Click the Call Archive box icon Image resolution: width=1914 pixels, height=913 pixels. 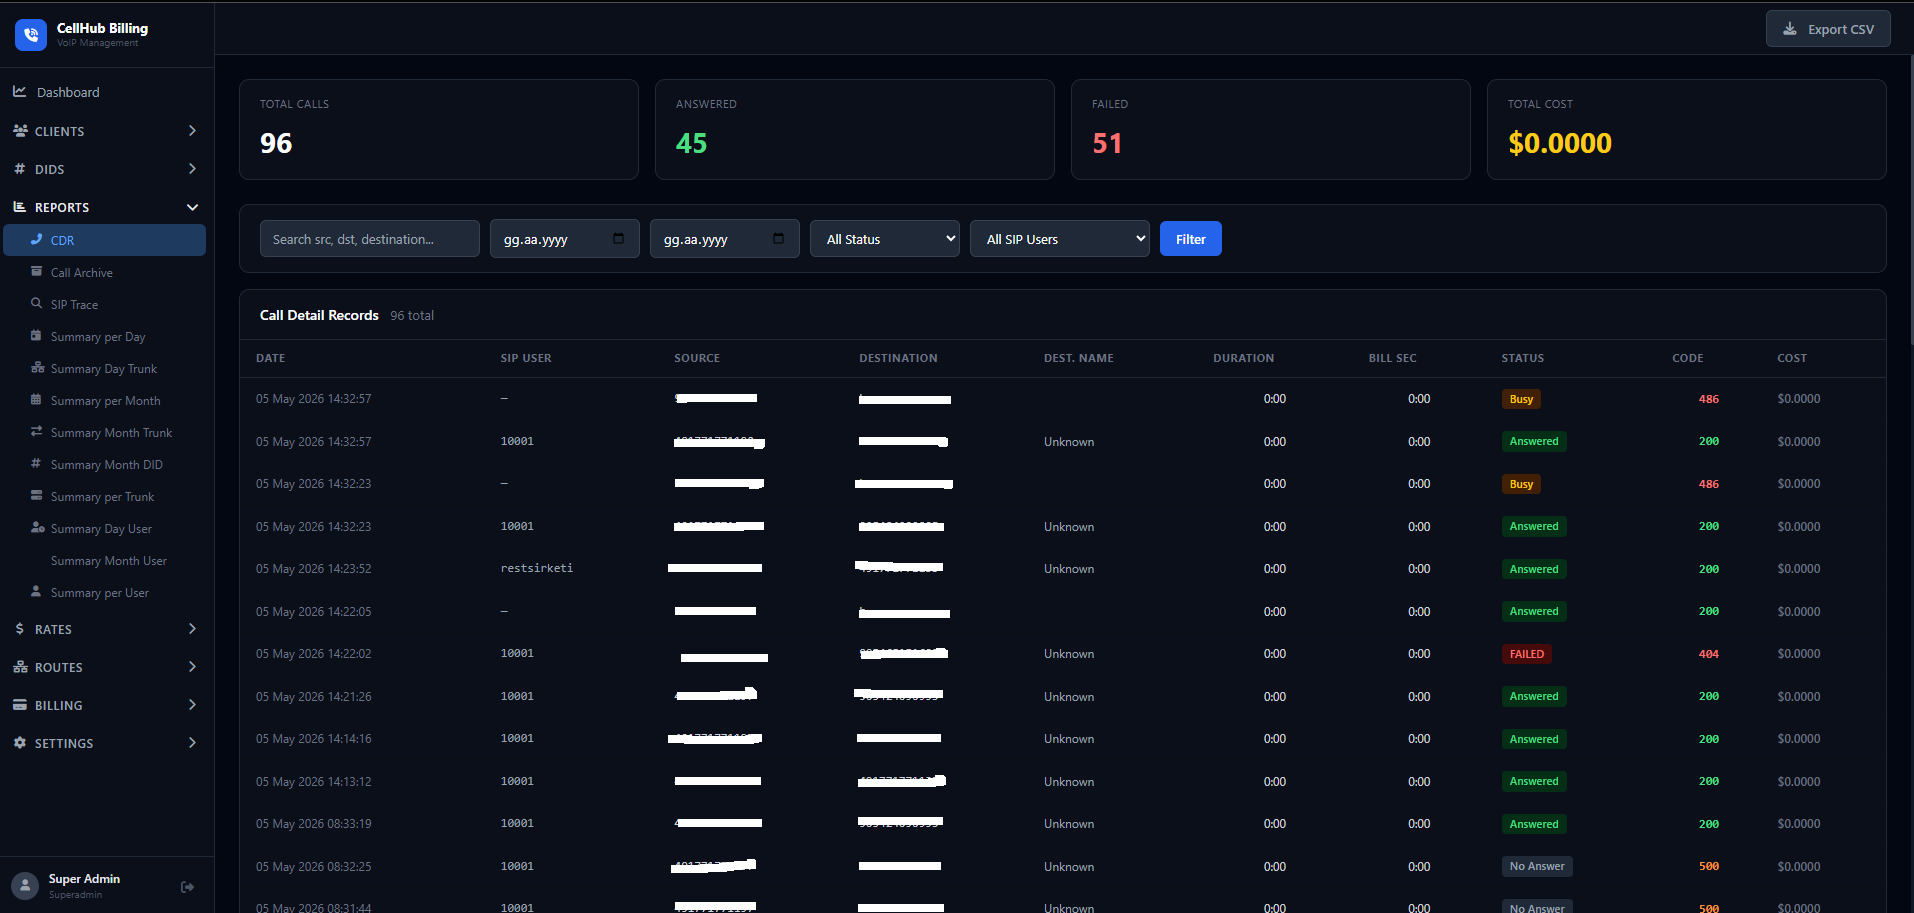pyautogui.click(x=37, y=271)
